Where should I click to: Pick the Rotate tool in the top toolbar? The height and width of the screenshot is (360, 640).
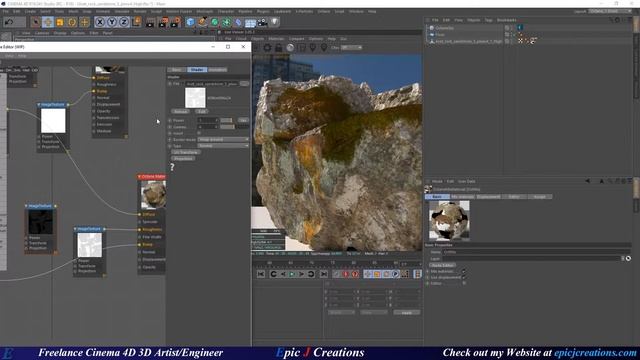(x=72, y=22)
